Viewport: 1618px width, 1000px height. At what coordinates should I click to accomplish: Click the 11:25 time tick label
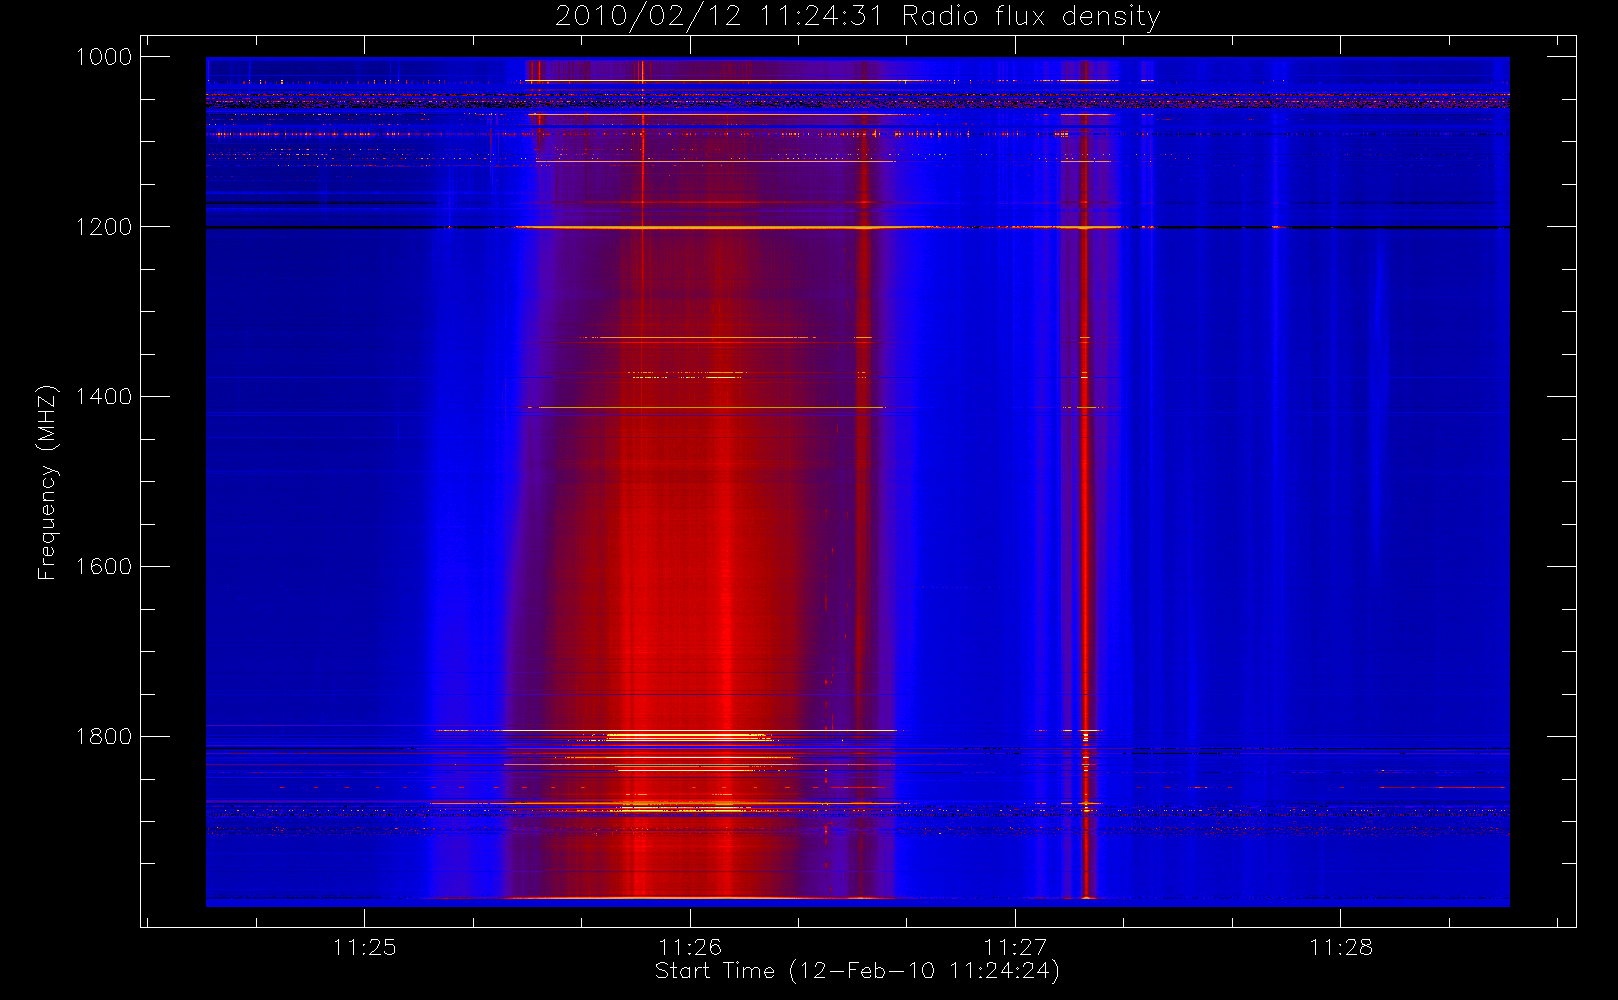(364, 947)
